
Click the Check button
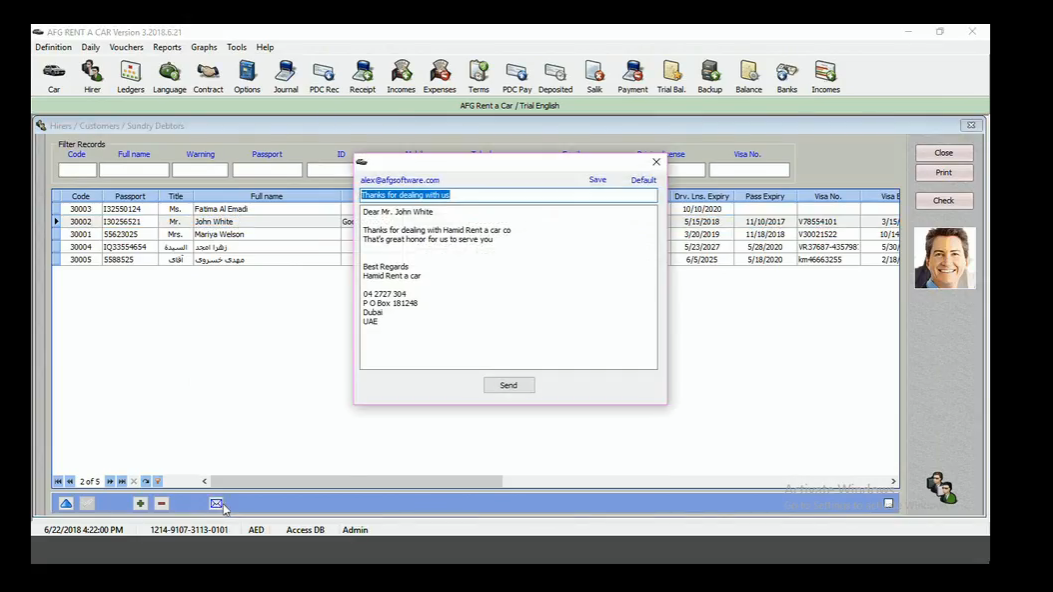(x=944, y=201)
